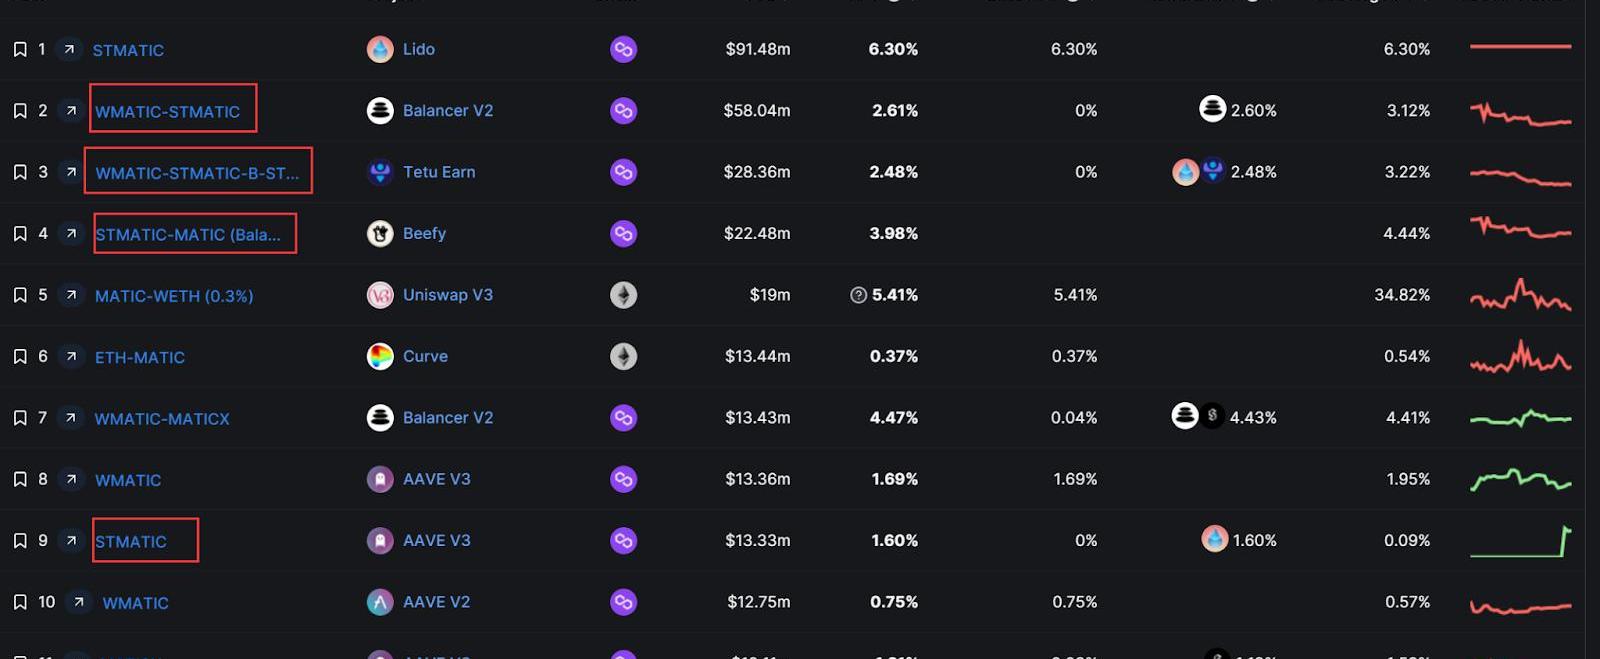Click the question mark beside 5.41% APY

(858, 295)
